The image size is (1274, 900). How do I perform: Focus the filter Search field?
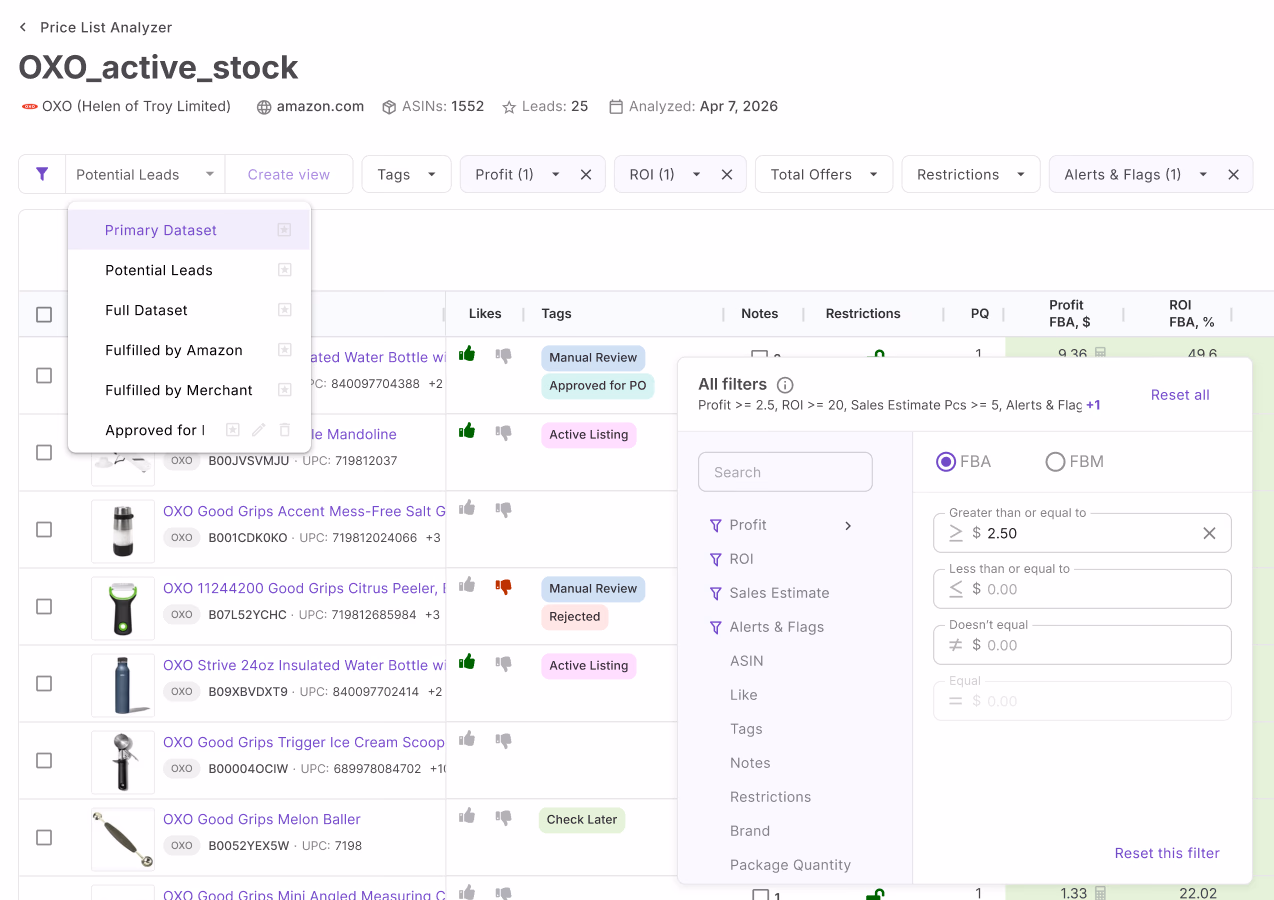785,472
